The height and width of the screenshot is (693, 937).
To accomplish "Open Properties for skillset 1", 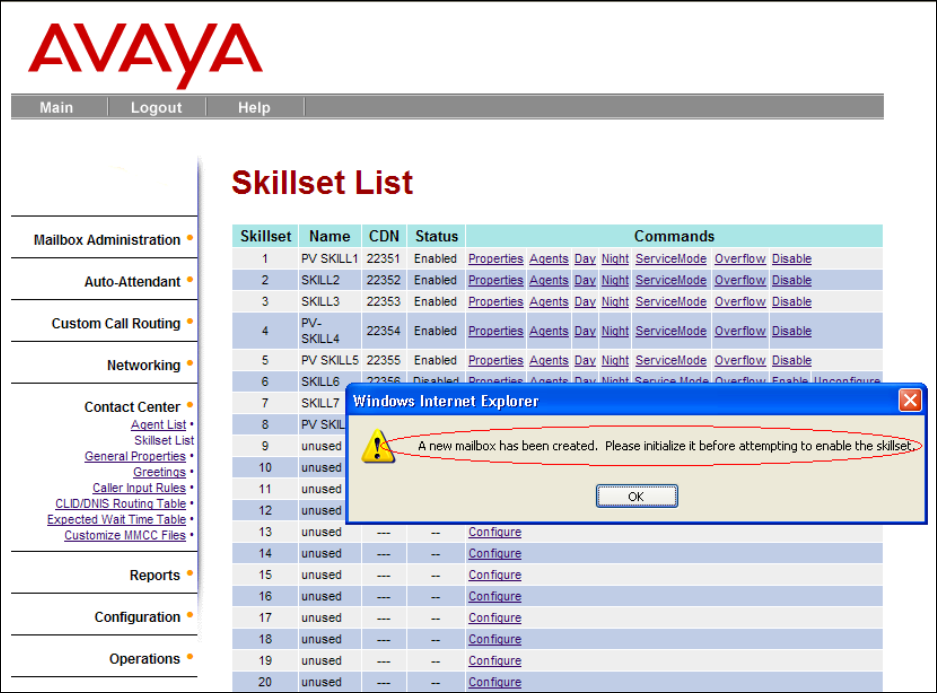I will (x=495, y=259).
